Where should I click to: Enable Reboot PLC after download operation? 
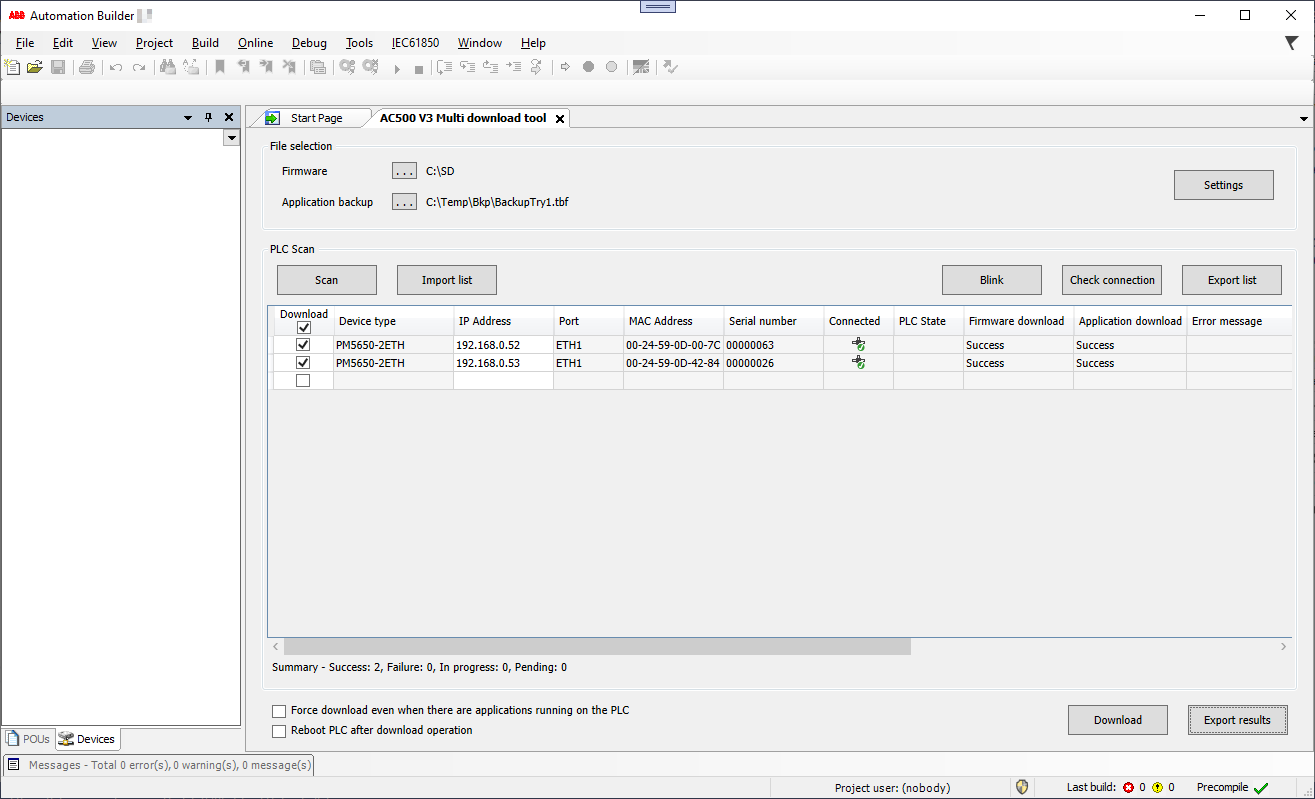279,731
